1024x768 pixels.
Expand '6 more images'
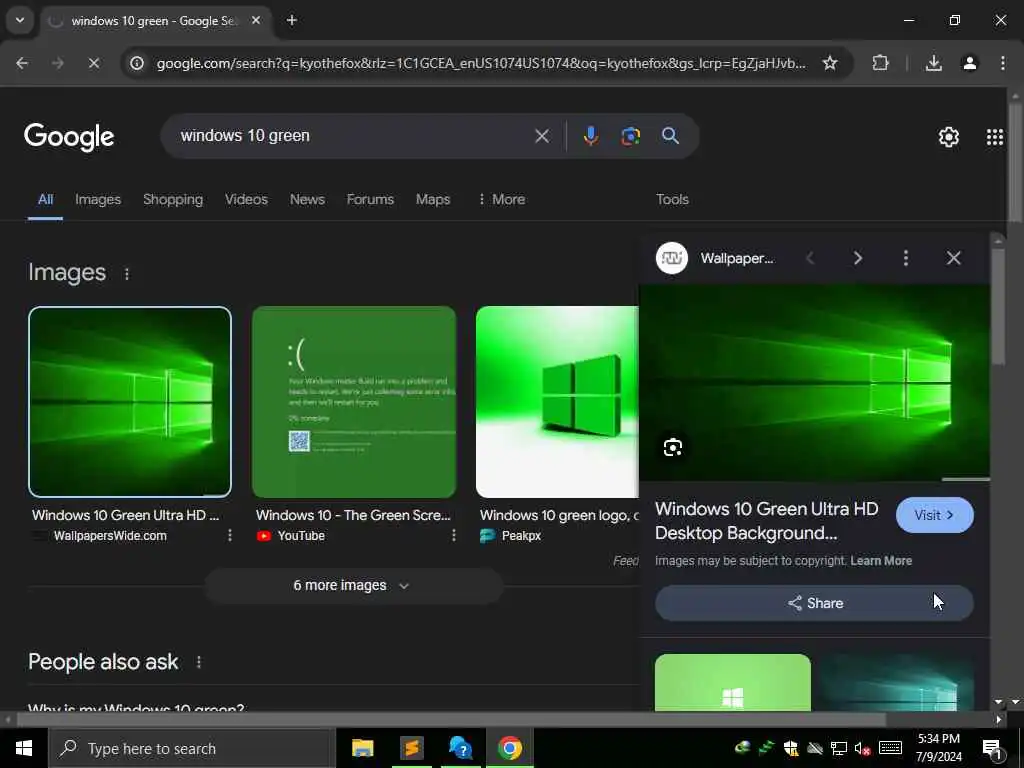tap(353, 585)
